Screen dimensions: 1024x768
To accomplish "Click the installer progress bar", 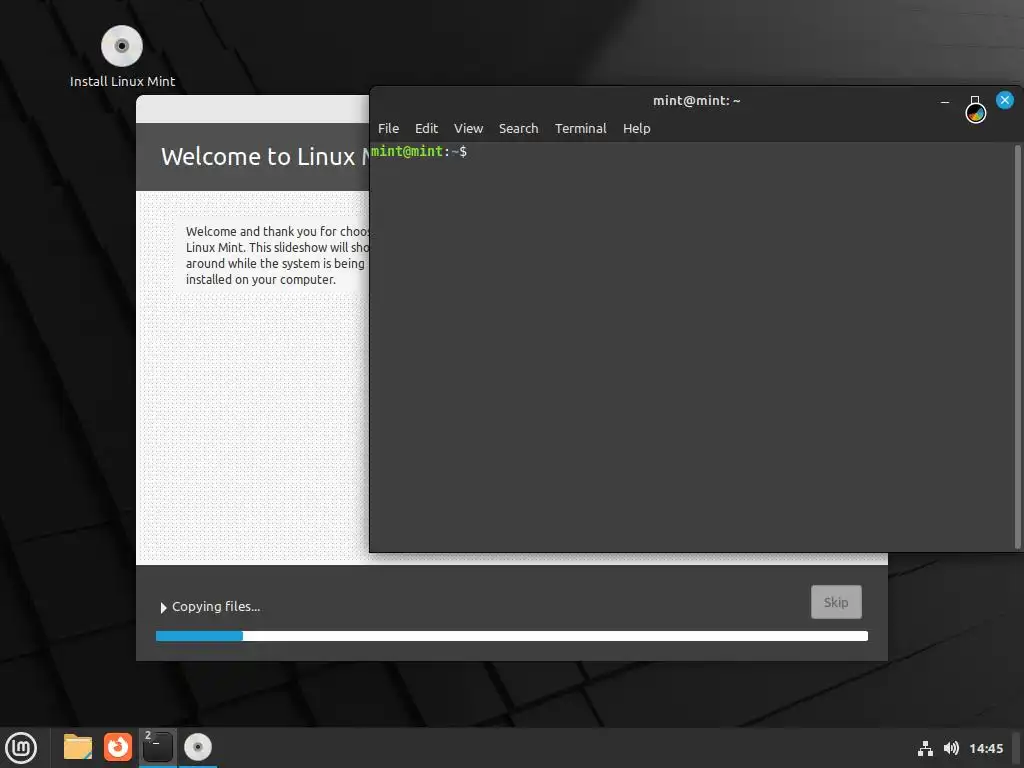I will 512,636.
